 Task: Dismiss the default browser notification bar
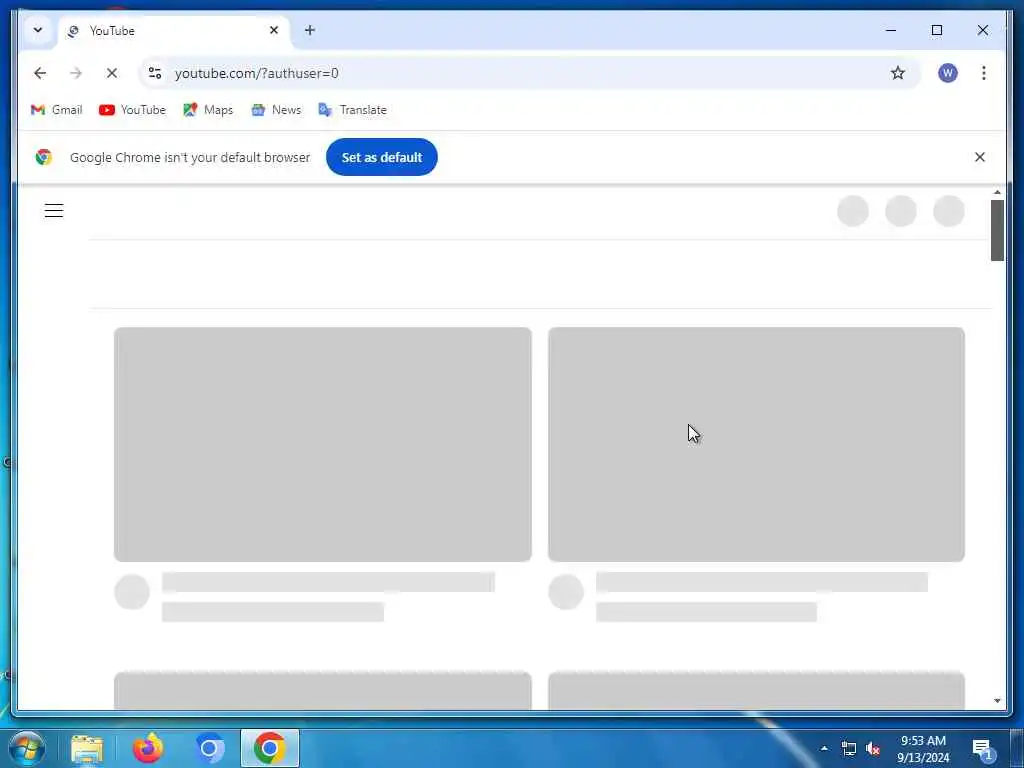980,157
